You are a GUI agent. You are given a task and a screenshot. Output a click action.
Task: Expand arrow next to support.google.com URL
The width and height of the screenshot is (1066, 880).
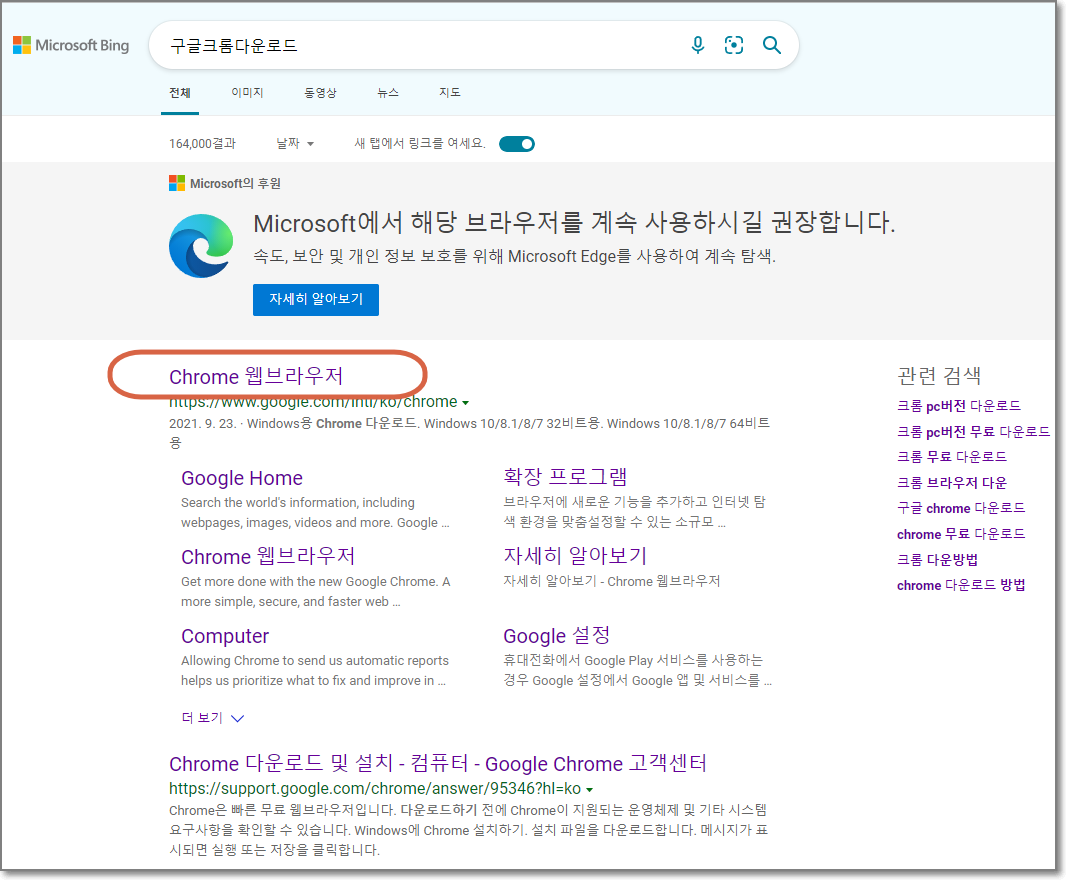pos(589,790)
